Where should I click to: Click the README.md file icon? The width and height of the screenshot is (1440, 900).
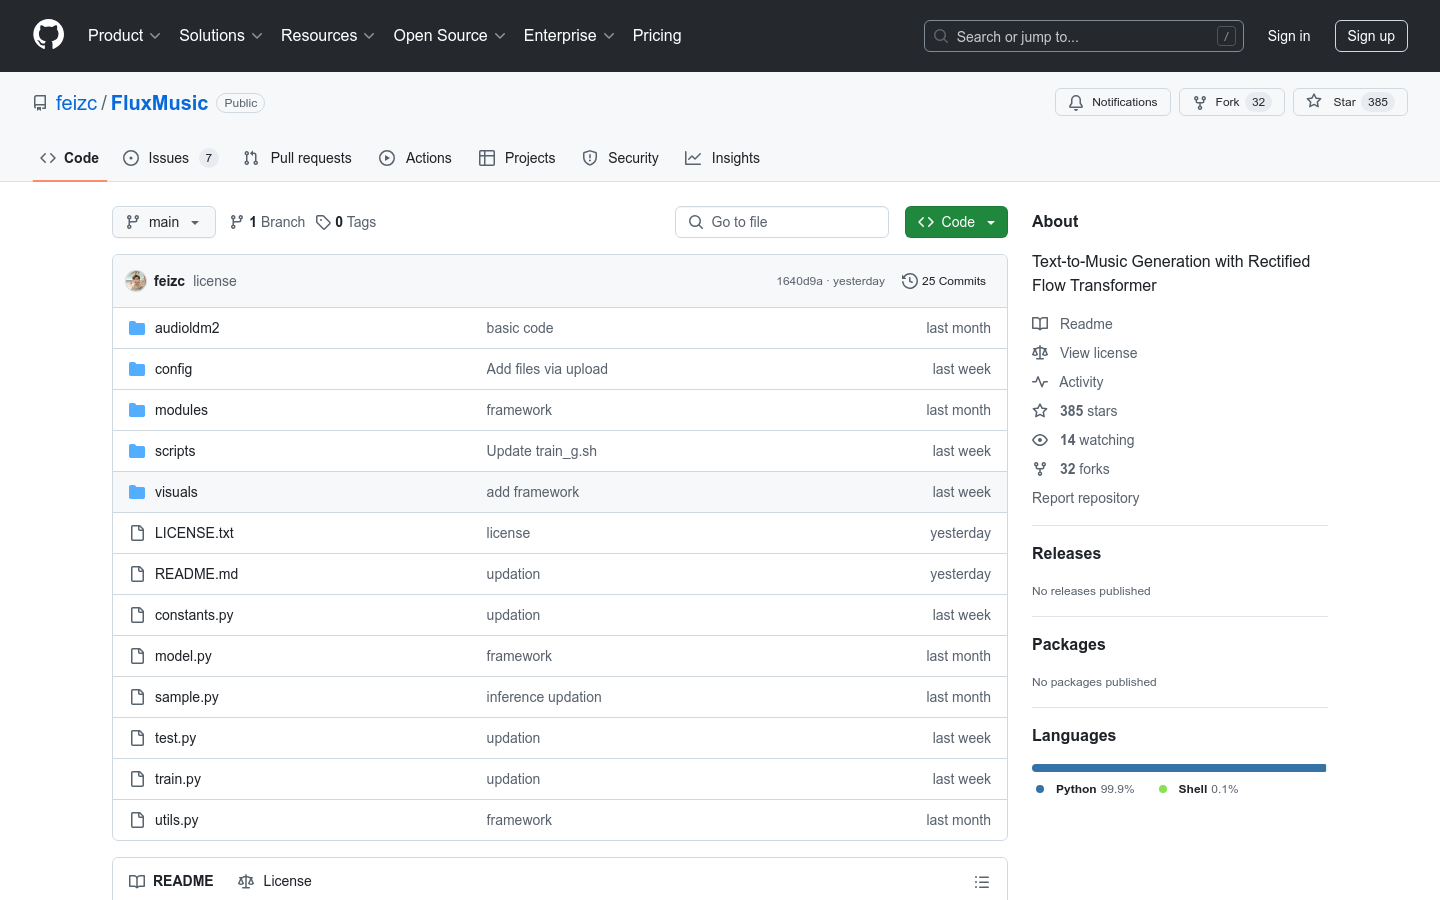(137, 574)
